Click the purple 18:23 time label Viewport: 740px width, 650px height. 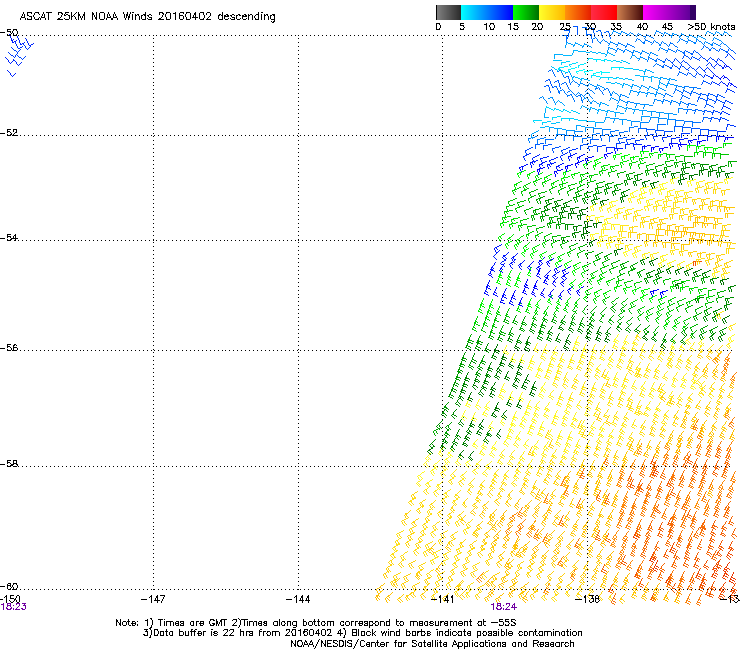[14, 607]
